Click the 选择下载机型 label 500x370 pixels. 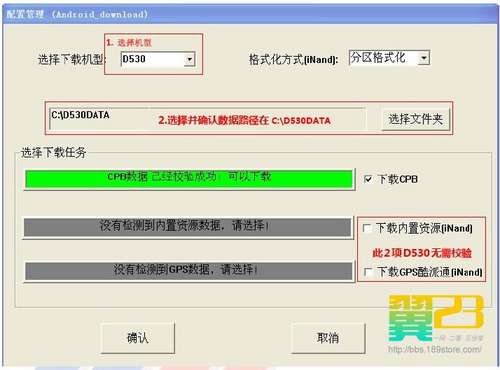(72, 60)
